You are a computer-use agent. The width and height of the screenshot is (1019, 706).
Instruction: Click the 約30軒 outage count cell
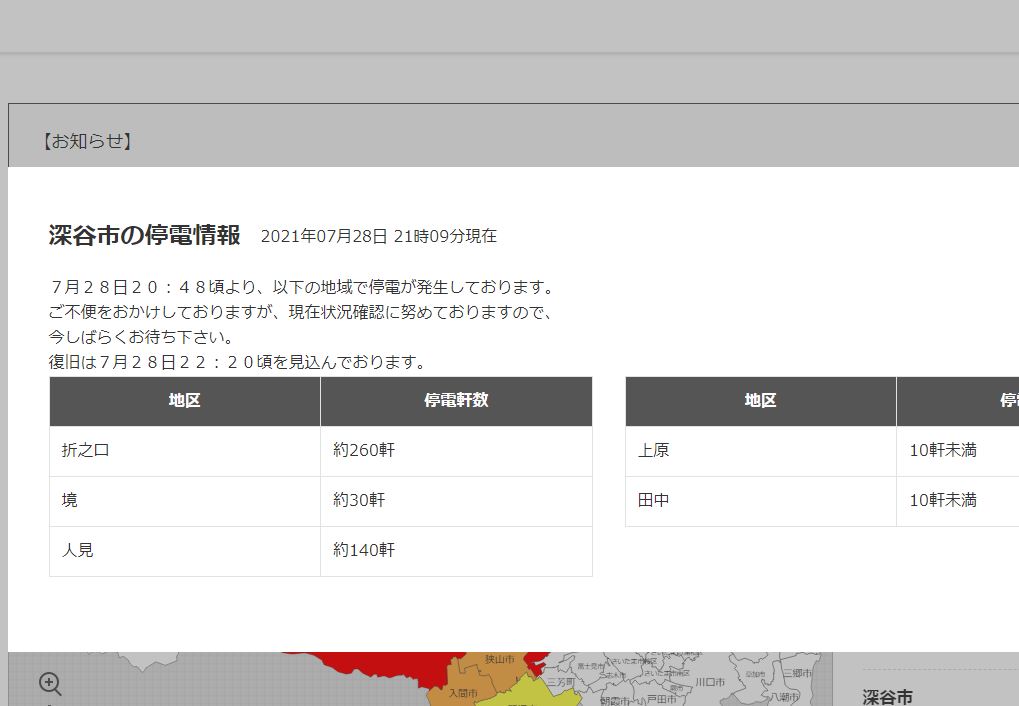(x=456, y=501)
